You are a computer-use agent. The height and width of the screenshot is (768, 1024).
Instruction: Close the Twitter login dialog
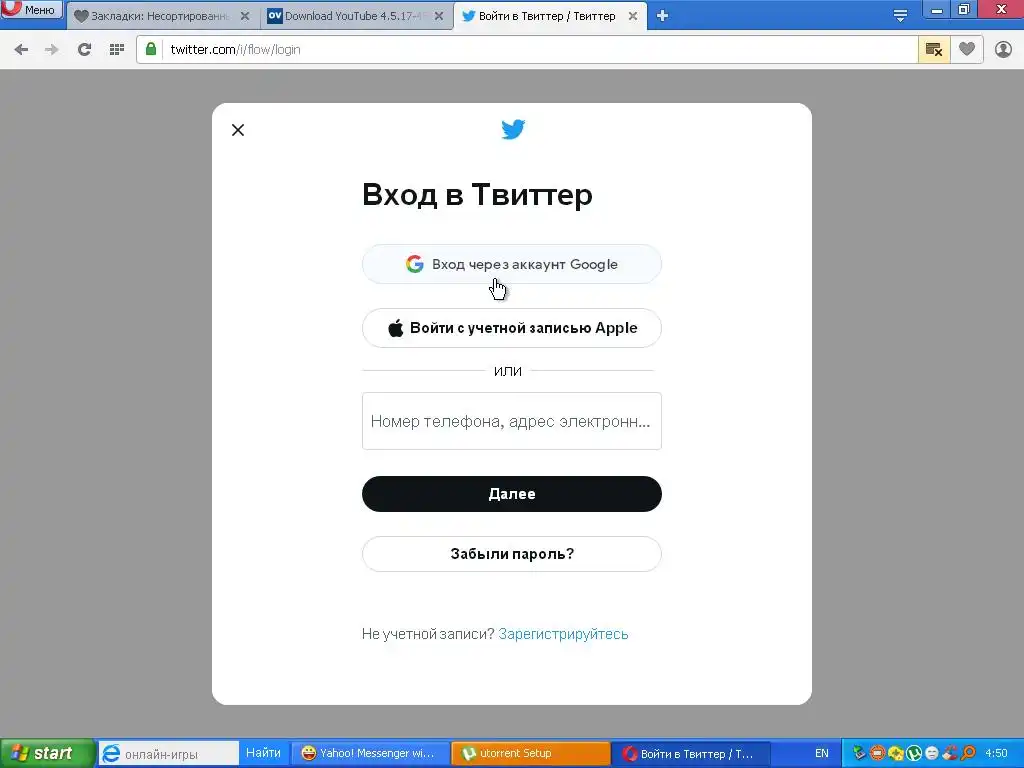click(x=238, y=130)
